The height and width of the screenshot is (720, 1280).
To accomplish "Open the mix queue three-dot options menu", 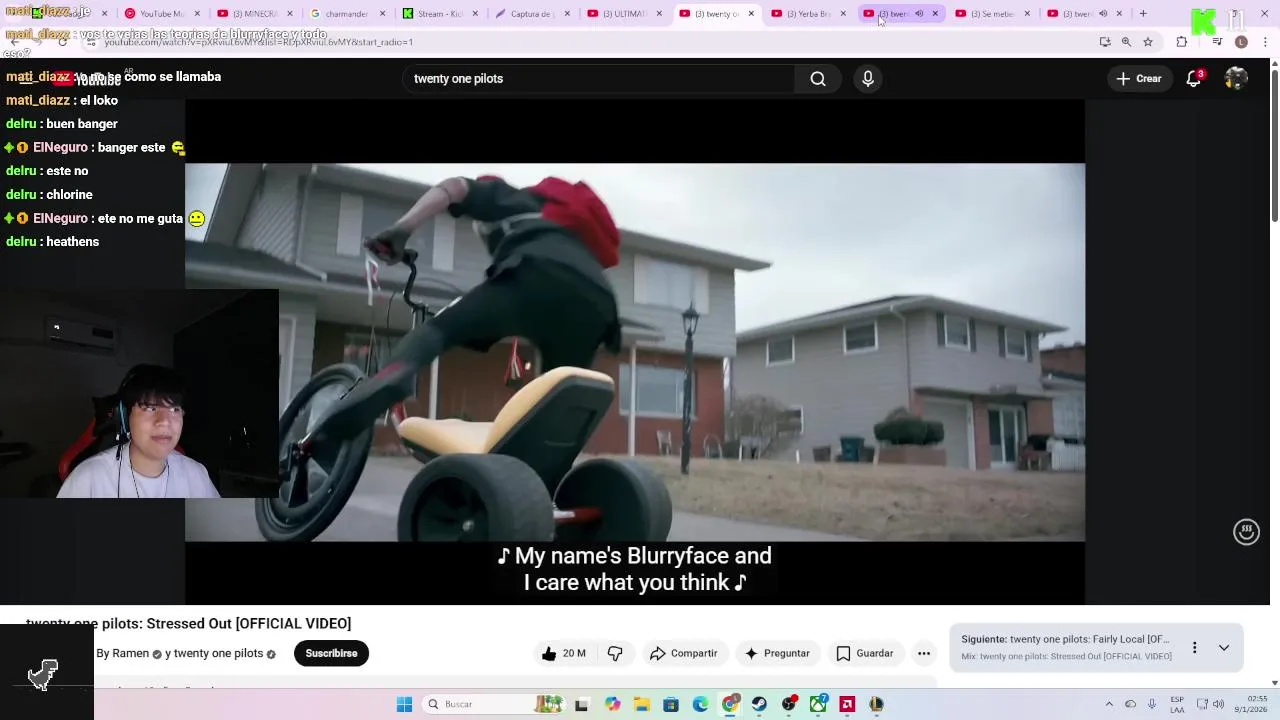I will click(x=1194, y=648).
